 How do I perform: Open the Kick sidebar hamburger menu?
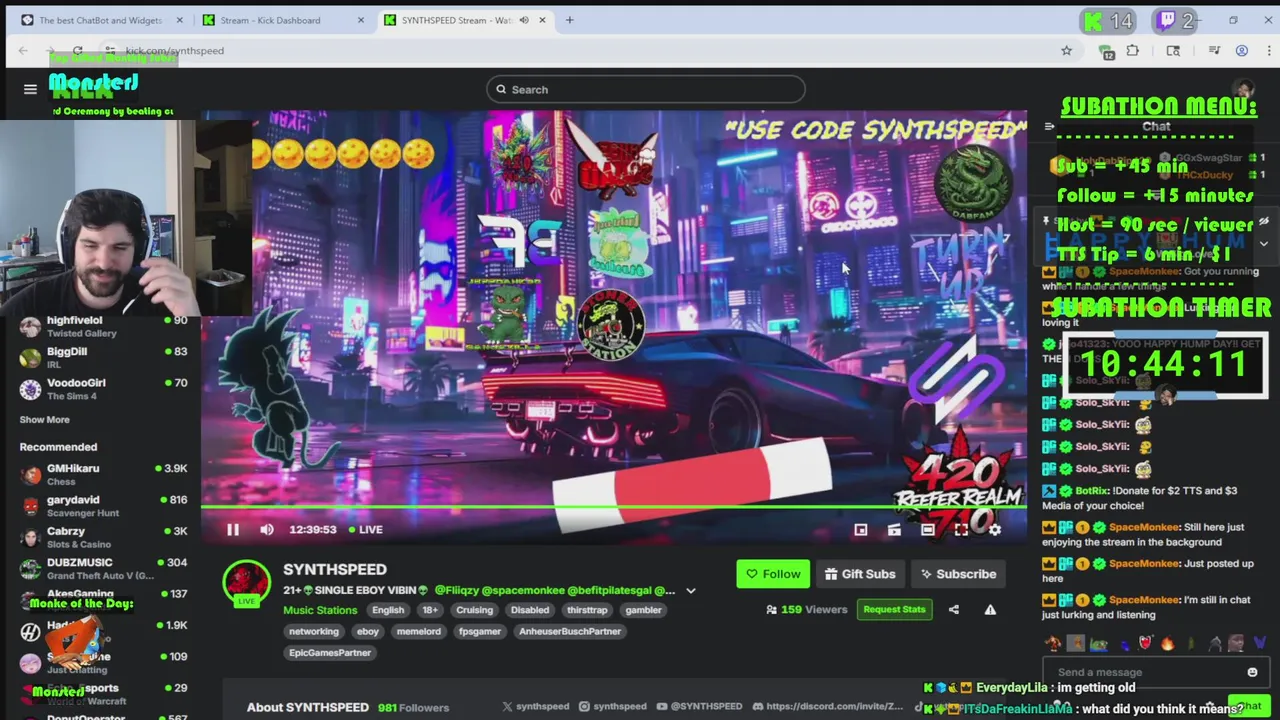30,89
